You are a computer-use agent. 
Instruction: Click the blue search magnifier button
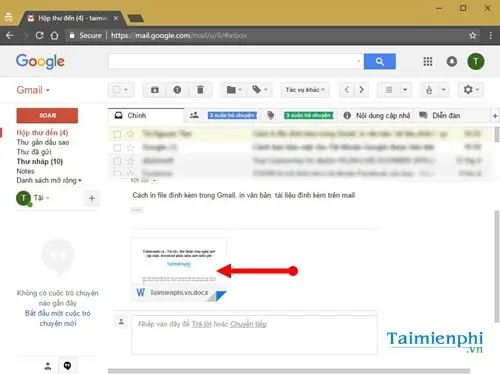(380, 61)
